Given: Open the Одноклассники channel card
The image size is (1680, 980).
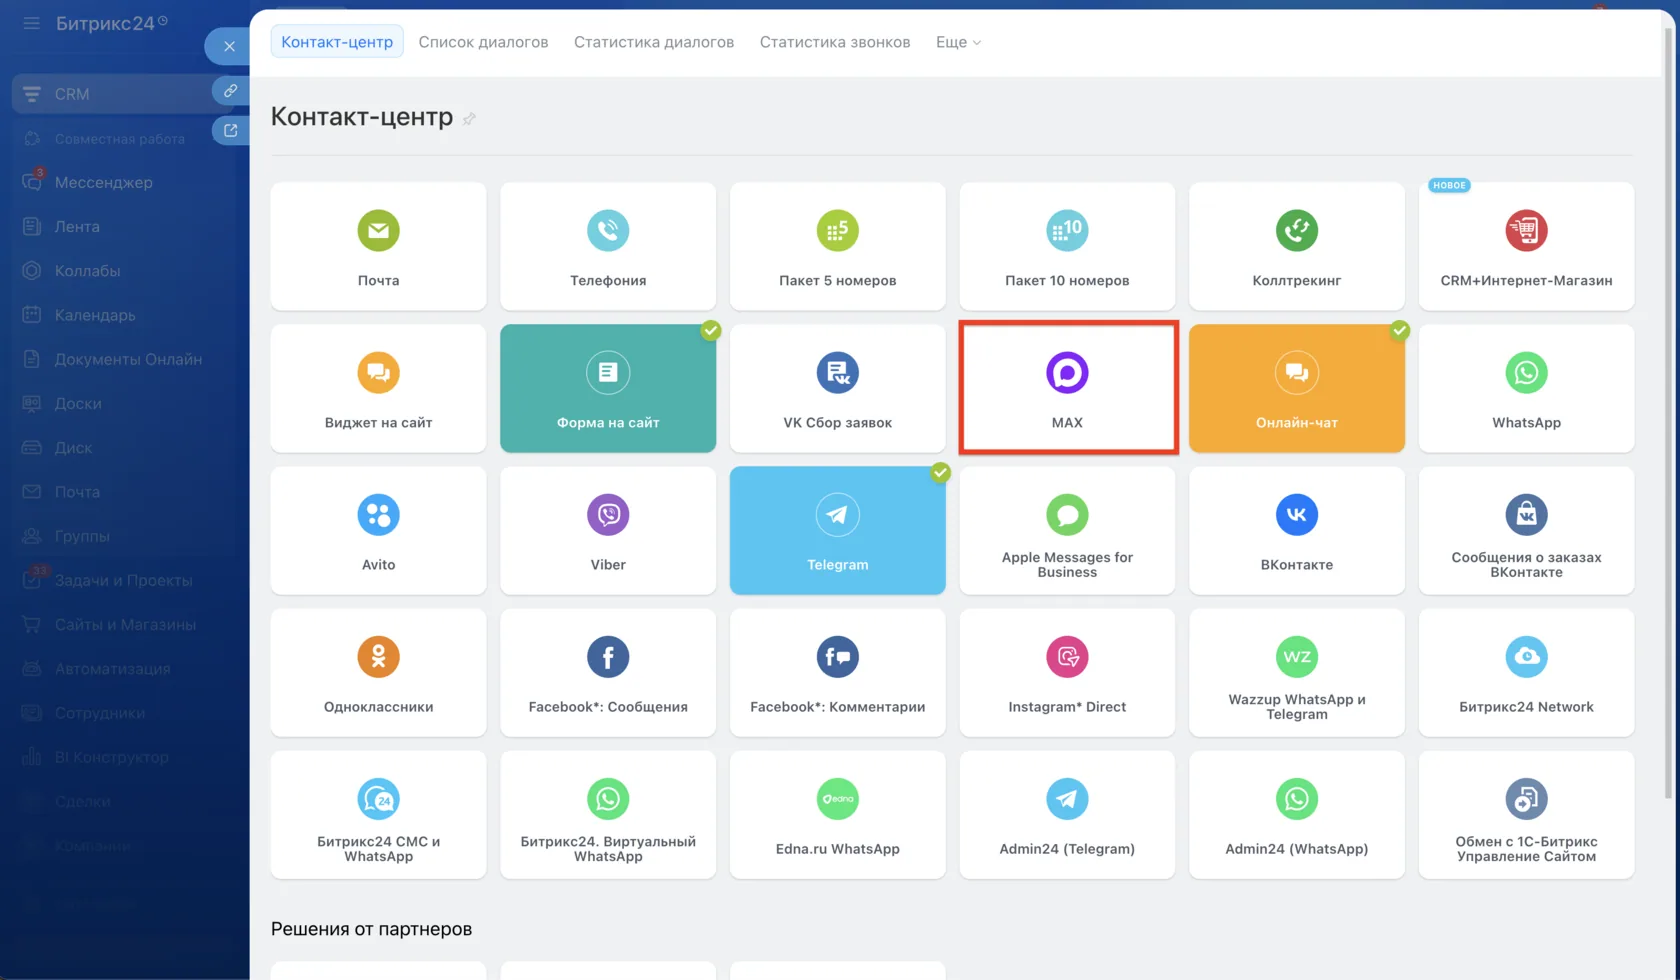Looking at the screenshot, I should [x=378, y=672].
